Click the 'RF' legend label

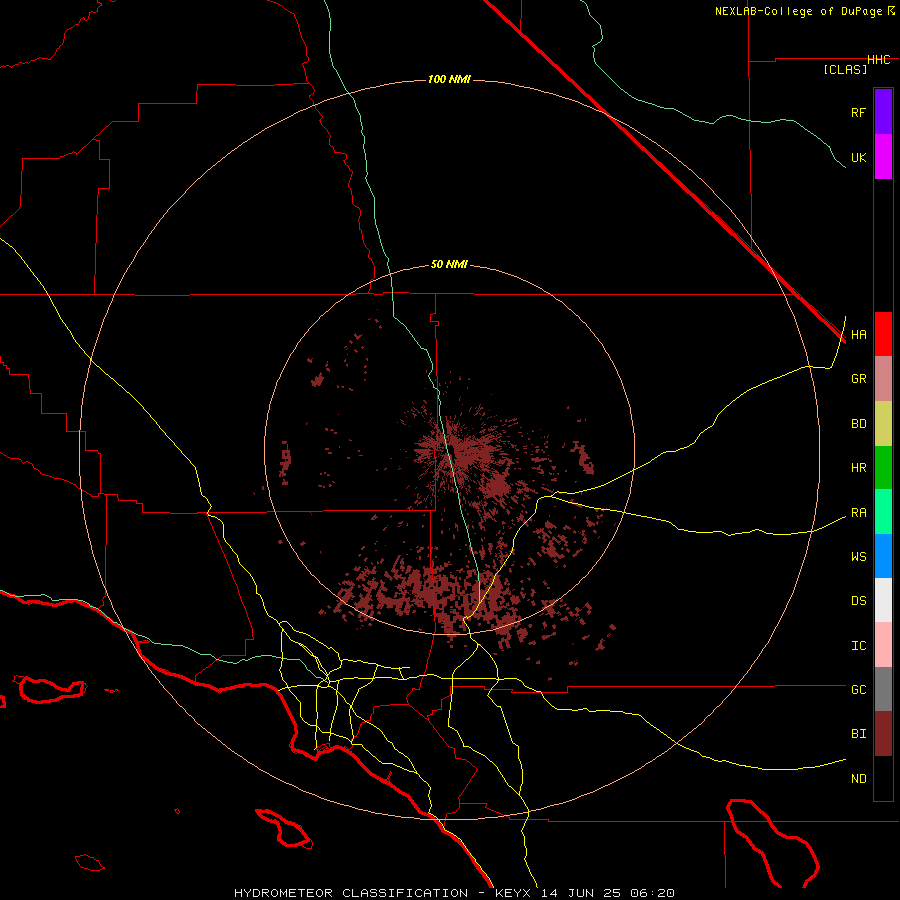click(858, 112)
